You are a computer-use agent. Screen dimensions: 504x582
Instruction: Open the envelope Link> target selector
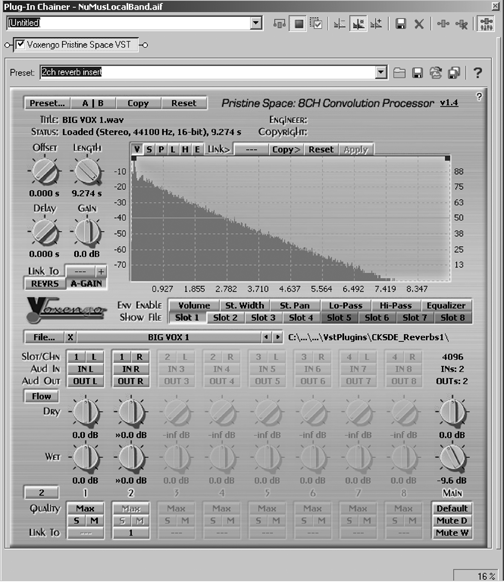[251, 150]
